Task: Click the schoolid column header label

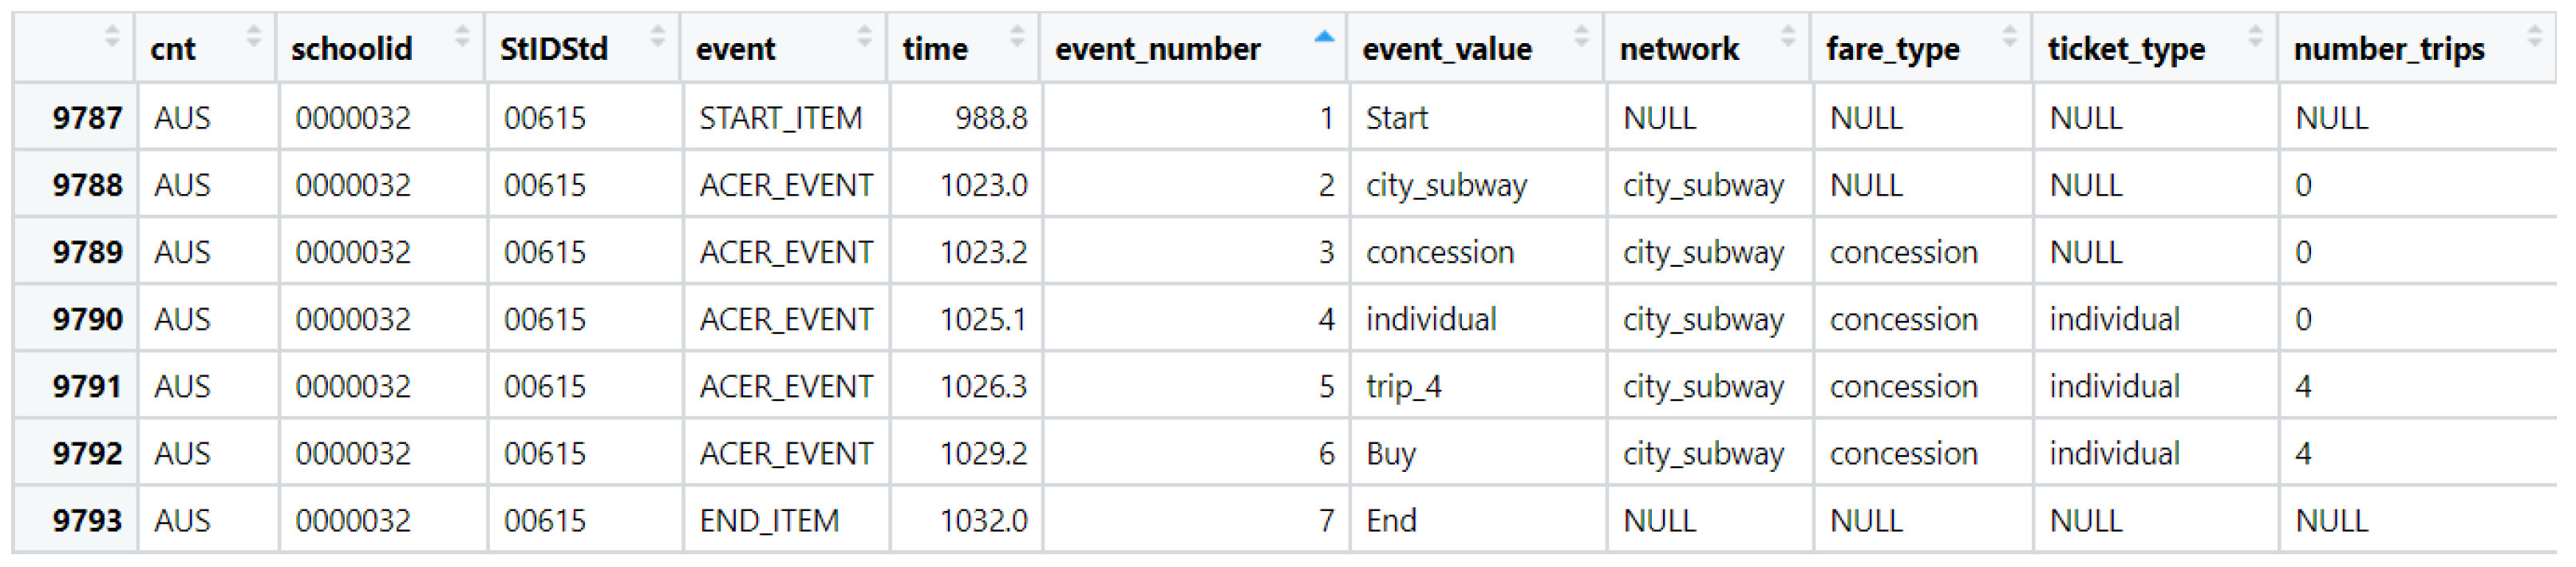Action: [x=352, y=48]
